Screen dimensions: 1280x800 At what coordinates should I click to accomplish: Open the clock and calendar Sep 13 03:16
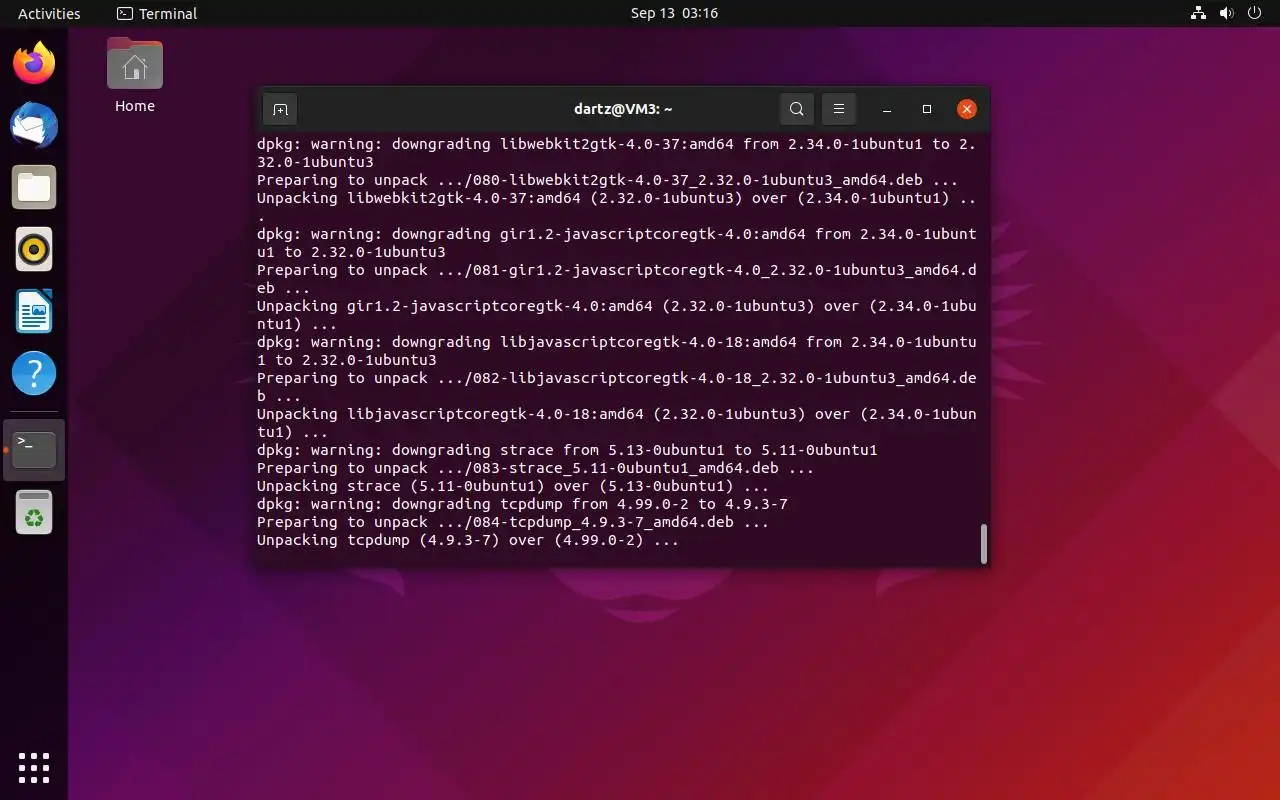674,14
